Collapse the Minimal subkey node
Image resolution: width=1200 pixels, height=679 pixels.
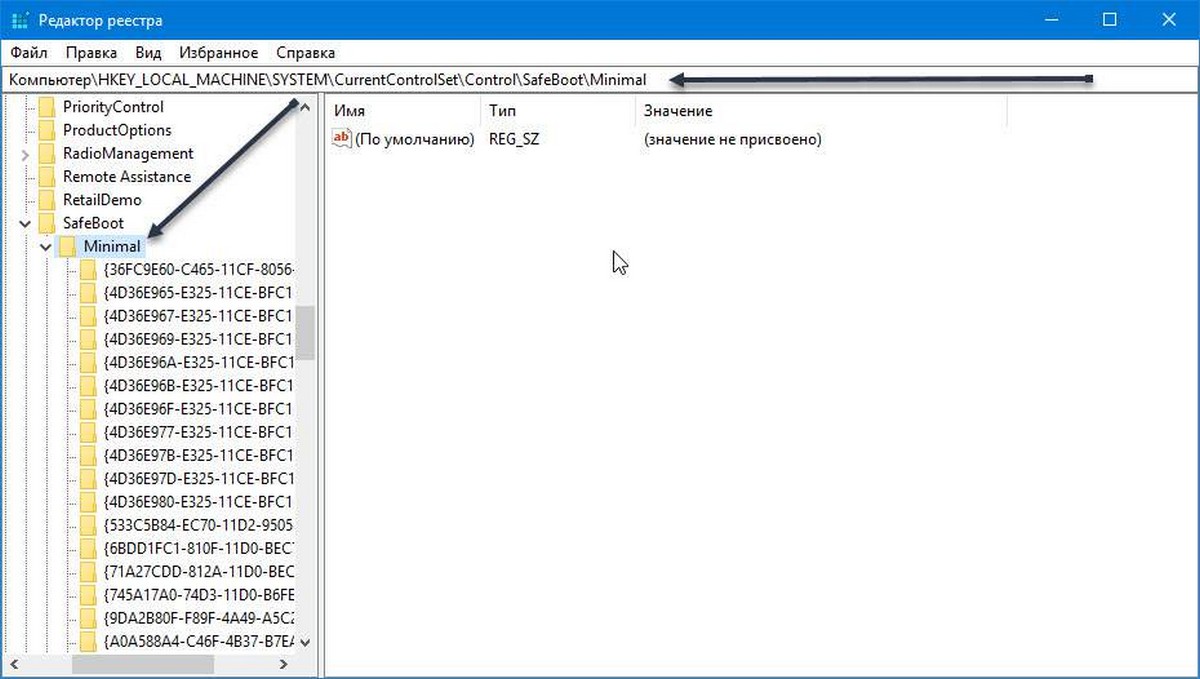point(45,246)
